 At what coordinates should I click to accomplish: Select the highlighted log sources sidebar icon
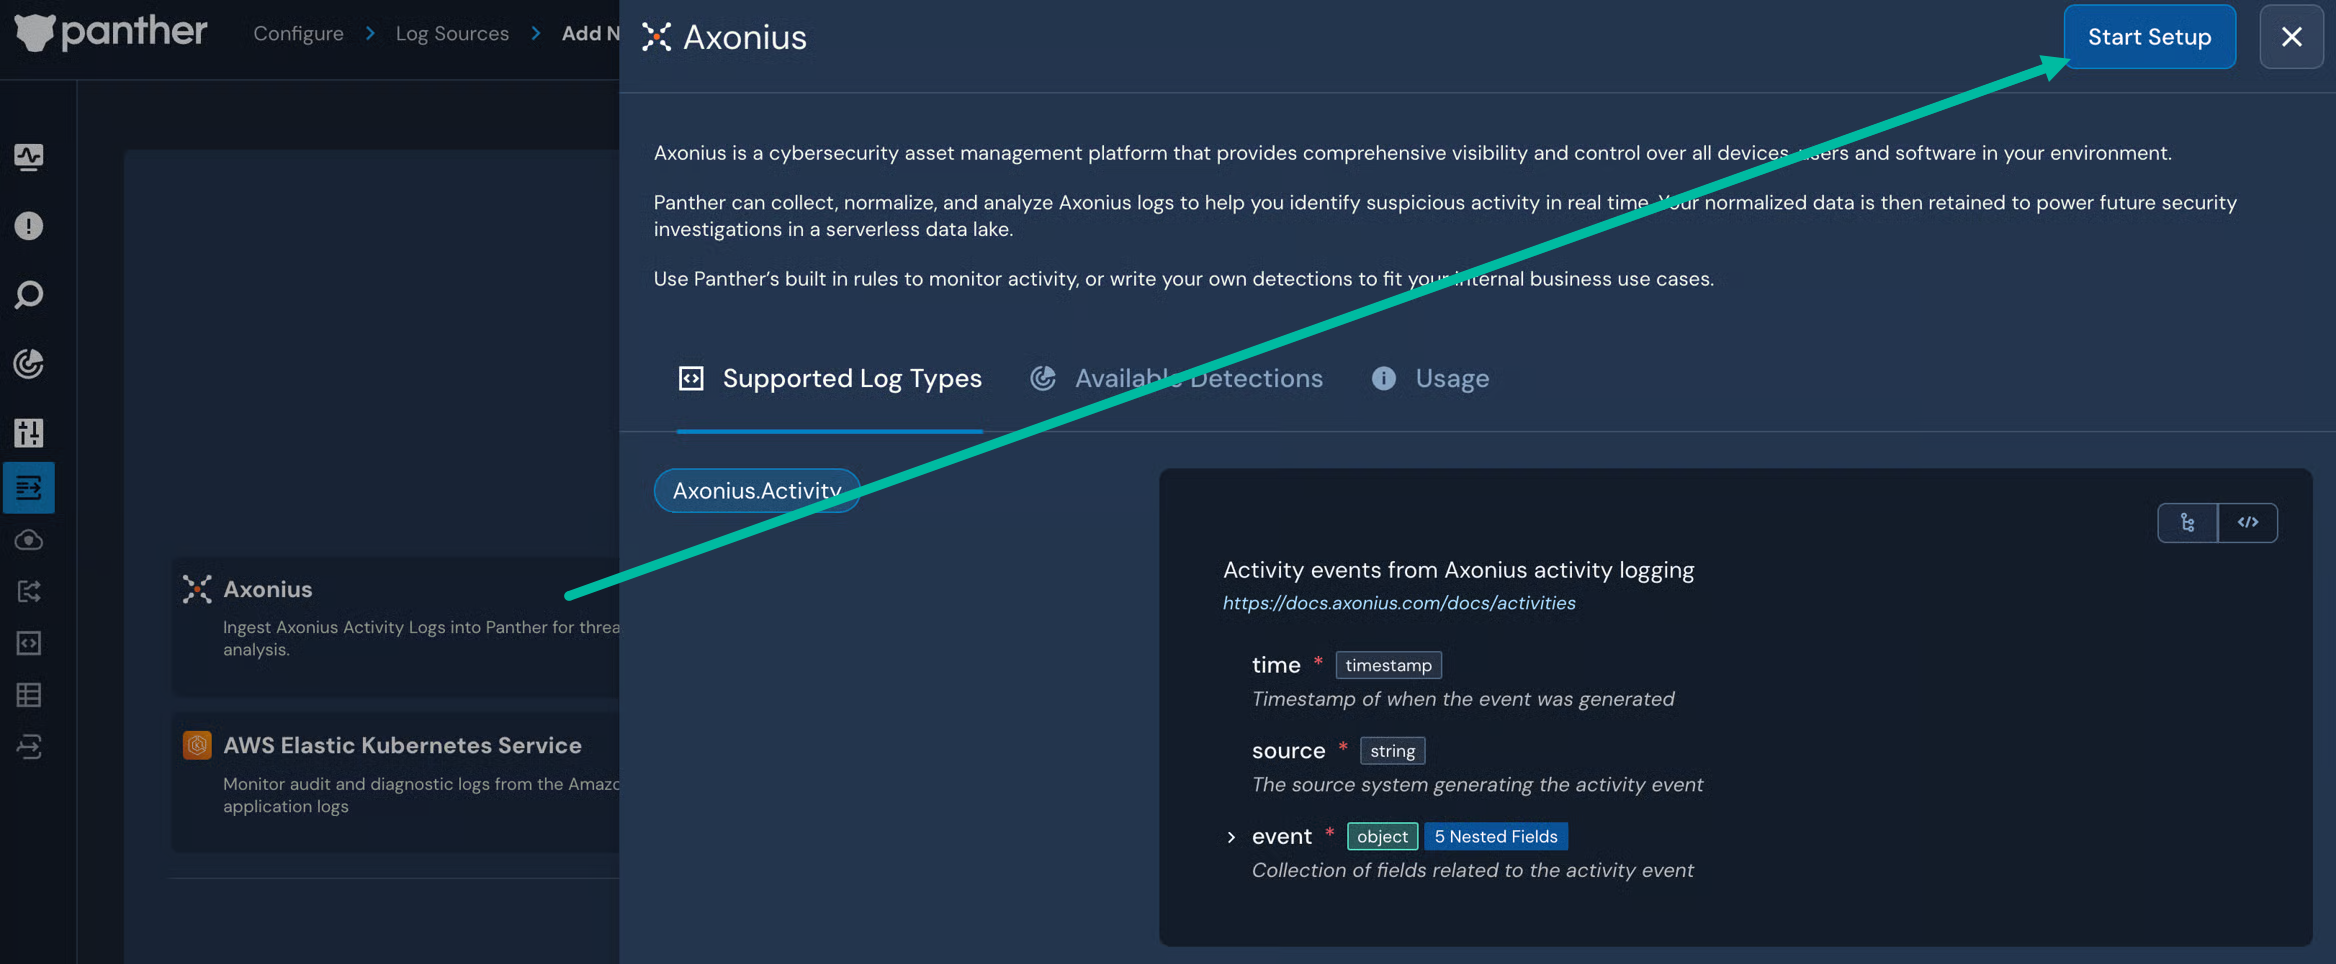(x=28, y=488)
